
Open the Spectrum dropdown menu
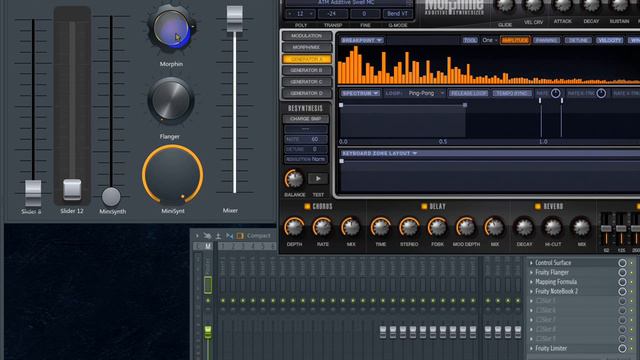tap(360, 93)
